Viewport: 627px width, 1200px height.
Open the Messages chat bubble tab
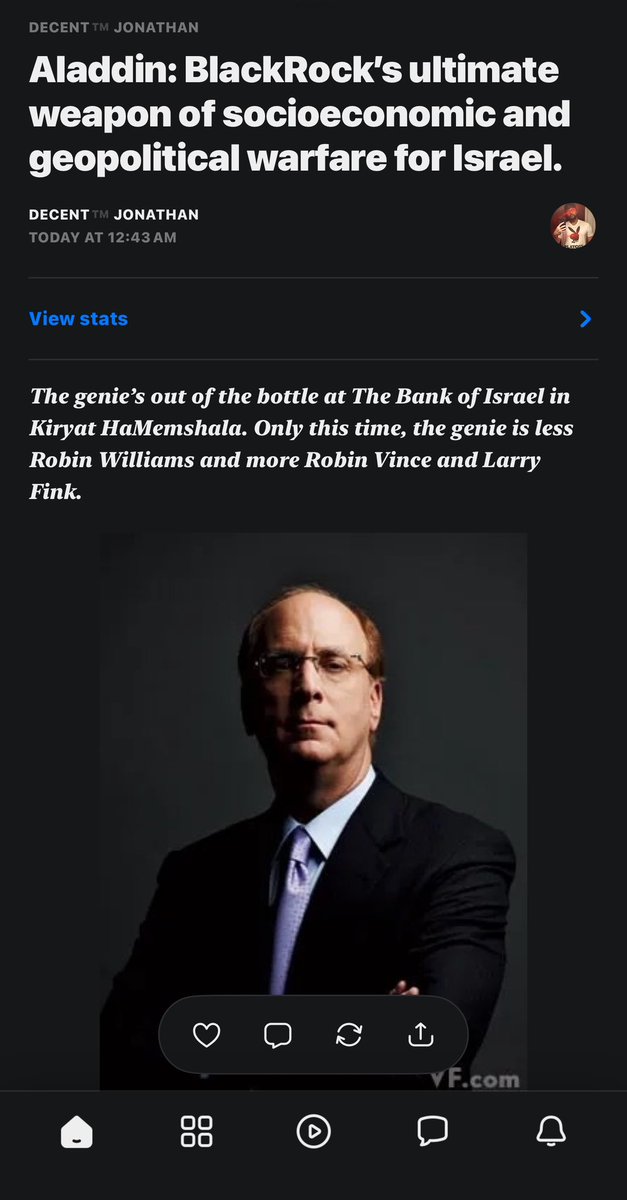point(432,1131)
